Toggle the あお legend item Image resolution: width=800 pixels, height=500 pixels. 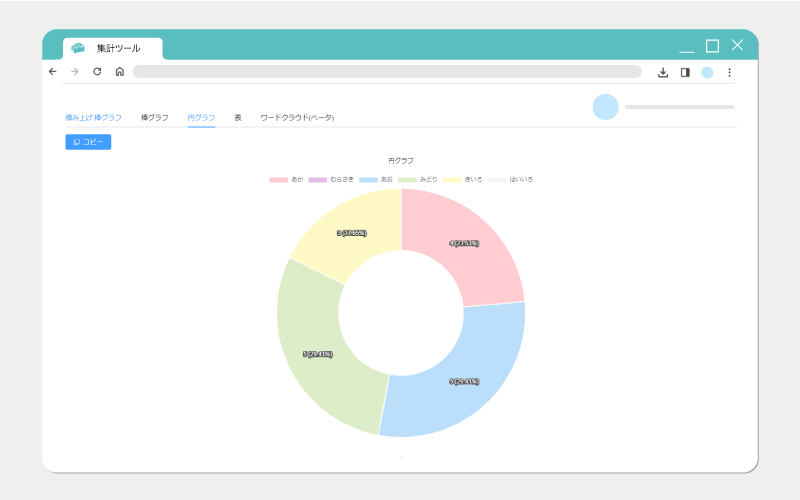tap(376, 180)
